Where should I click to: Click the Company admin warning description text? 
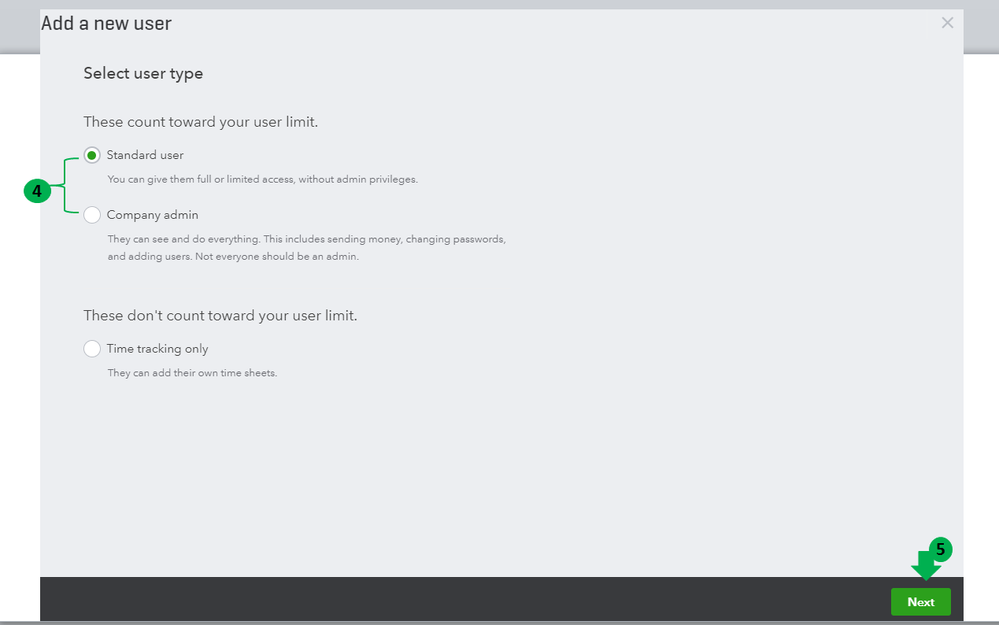click(306, 248)
